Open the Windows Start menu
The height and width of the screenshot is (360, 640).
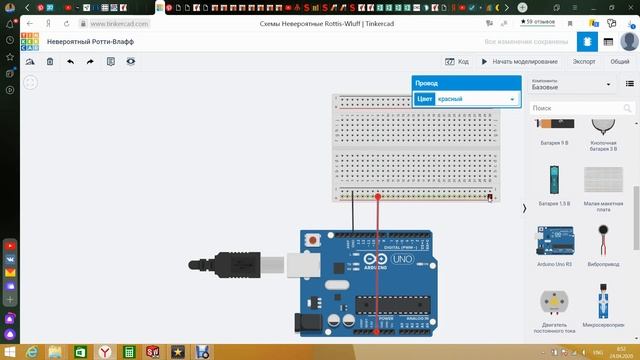pos(10,352)
